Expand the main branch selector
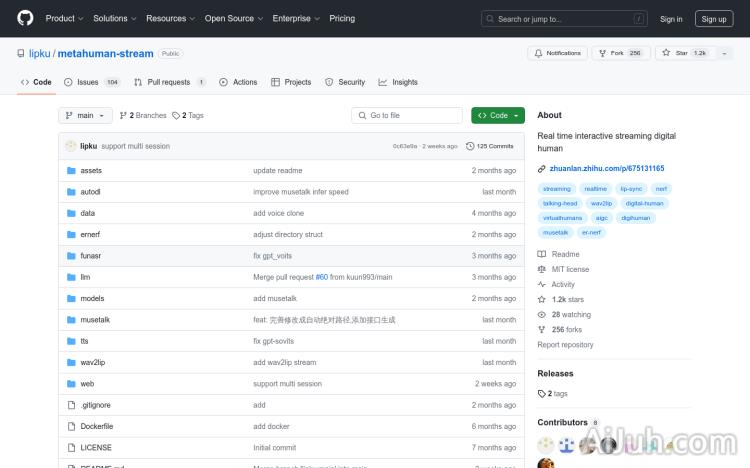The width and height of the screenshot is (750, 468). point(85,116)
